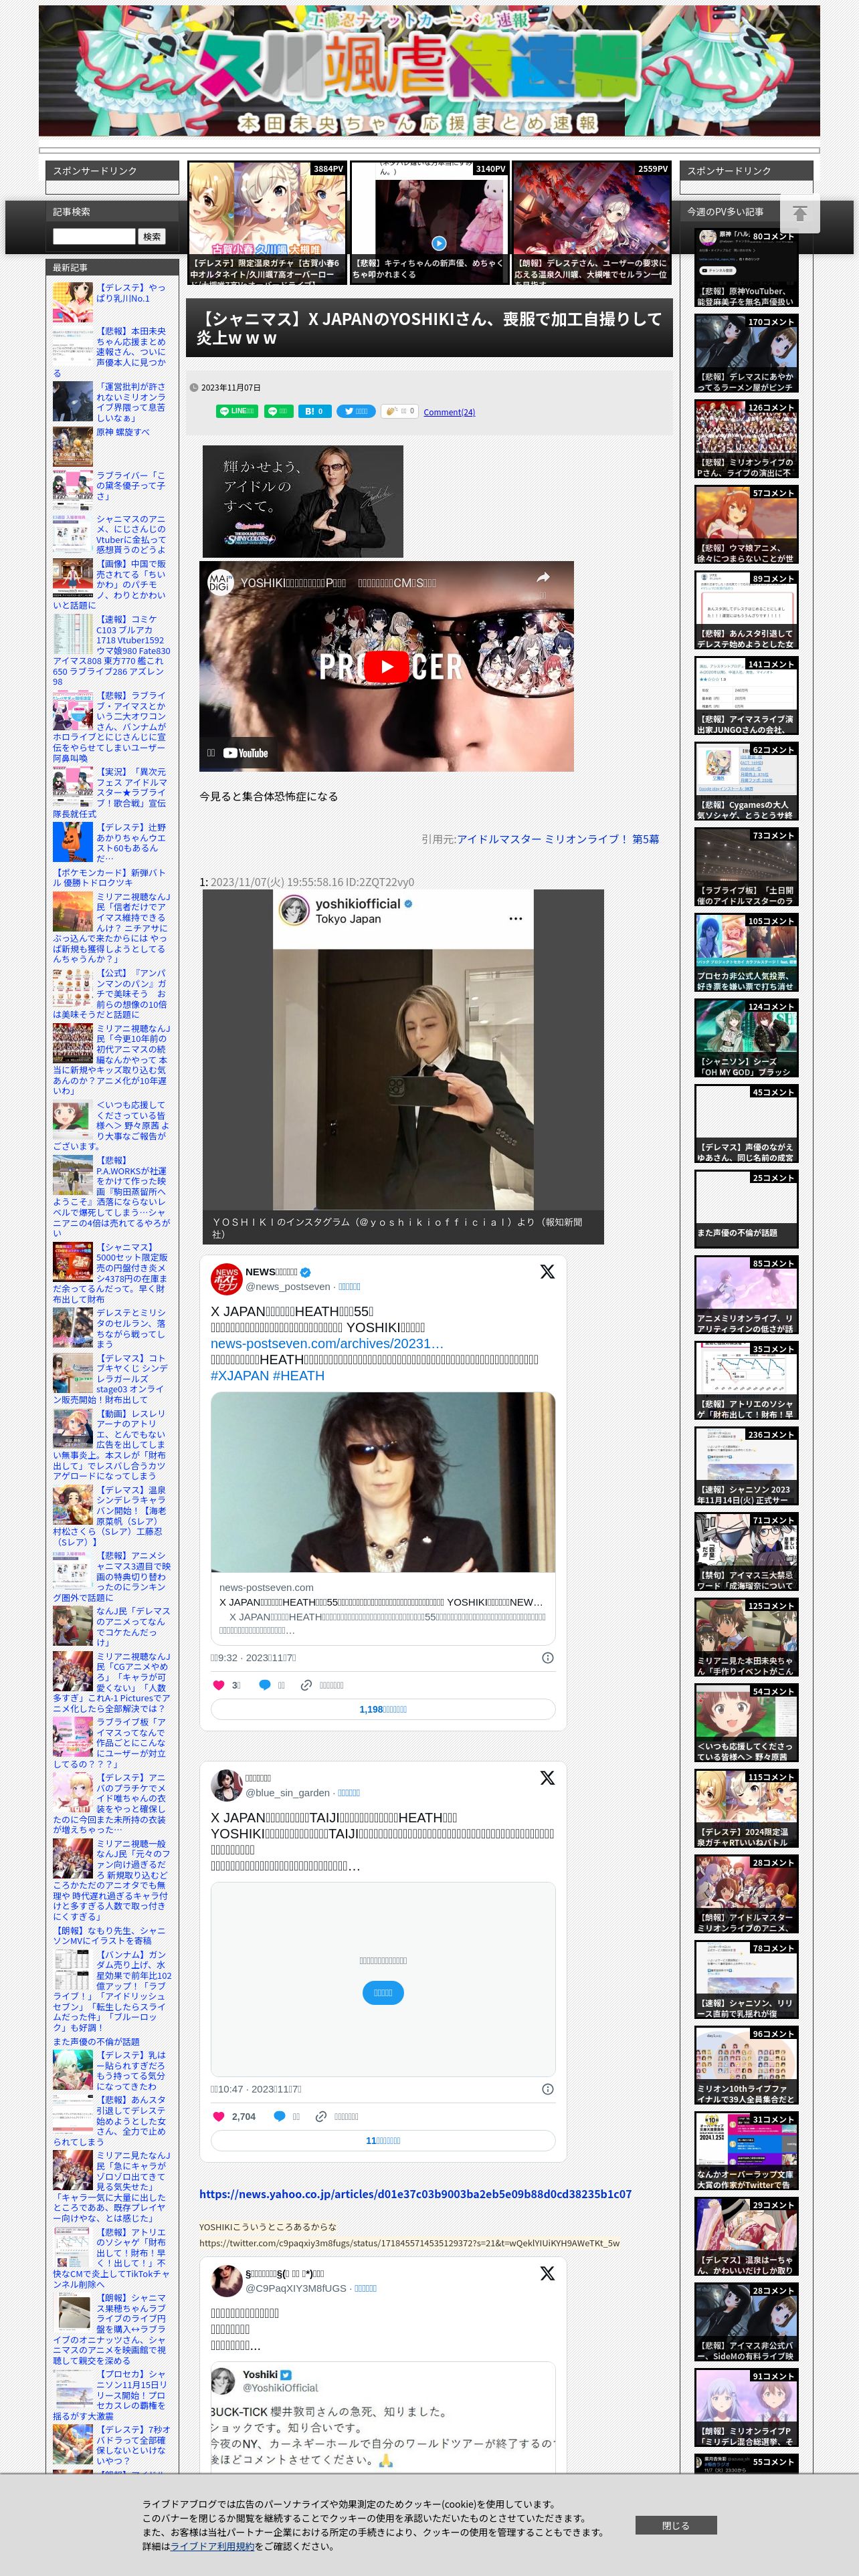Open the 3140PV キティちゃん featured thumbnail
The image size is (859, 2576).
click(x=429, y=223)
